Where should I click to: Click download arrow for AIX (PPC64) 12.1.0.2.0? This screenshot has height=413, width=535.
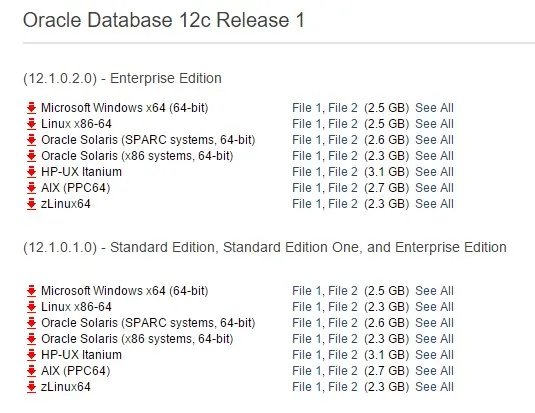click(31, 188)
